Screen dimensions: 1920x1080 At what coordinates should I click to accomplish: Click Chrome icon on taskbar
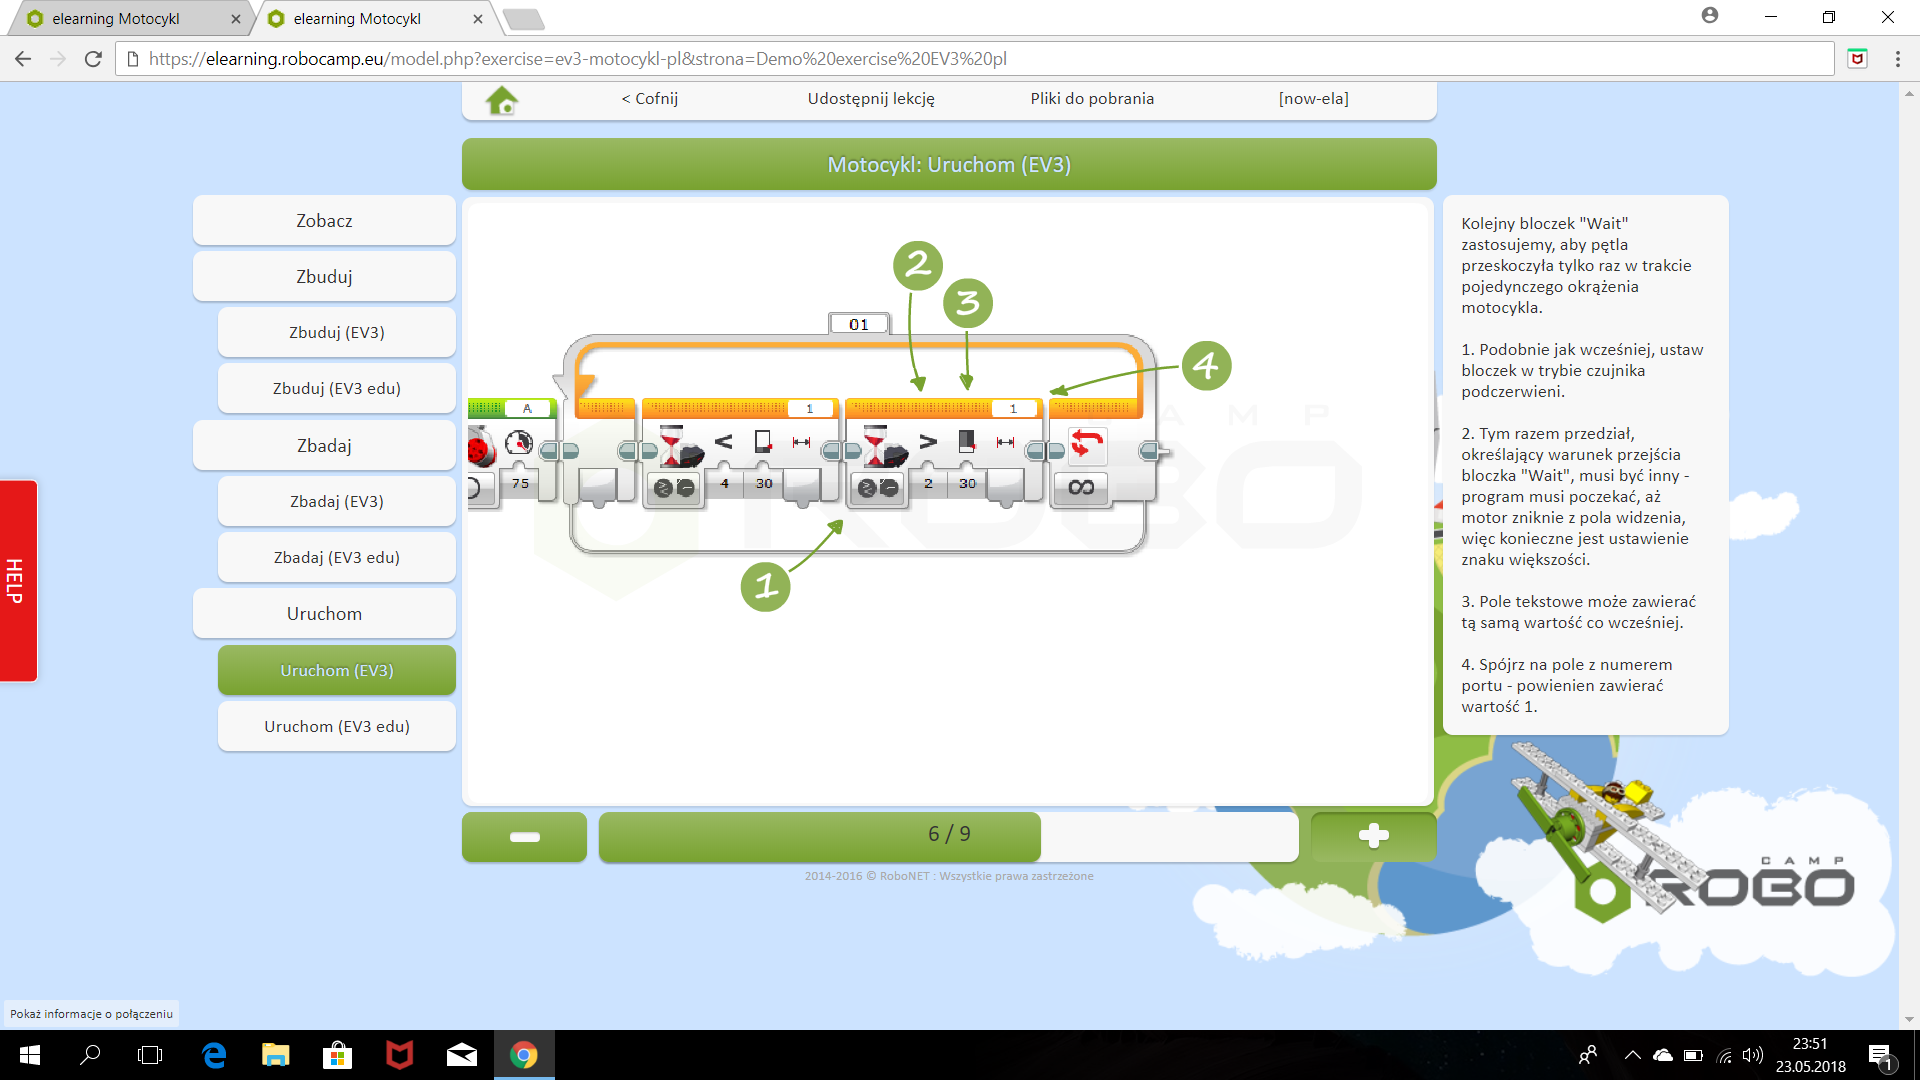[x=524, y=1056]
